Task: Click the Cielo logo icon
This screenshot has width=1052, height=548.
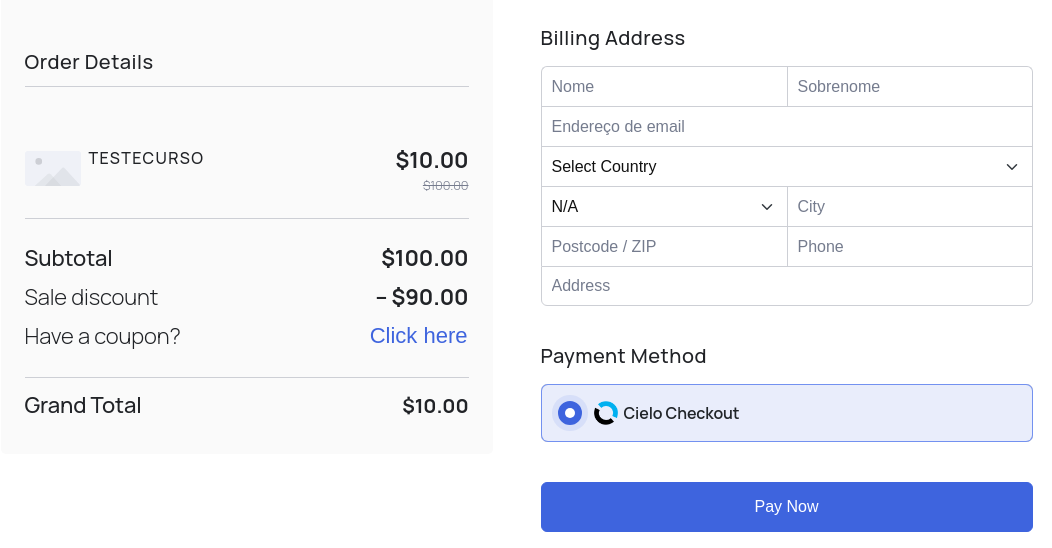Action: [x=606, y=413]
